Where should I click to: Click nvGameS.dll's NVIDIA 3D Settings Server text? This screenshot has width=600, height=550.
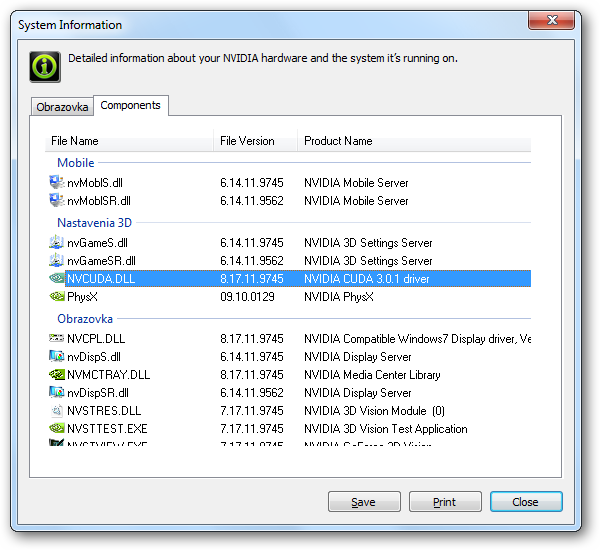coord(368,243)
